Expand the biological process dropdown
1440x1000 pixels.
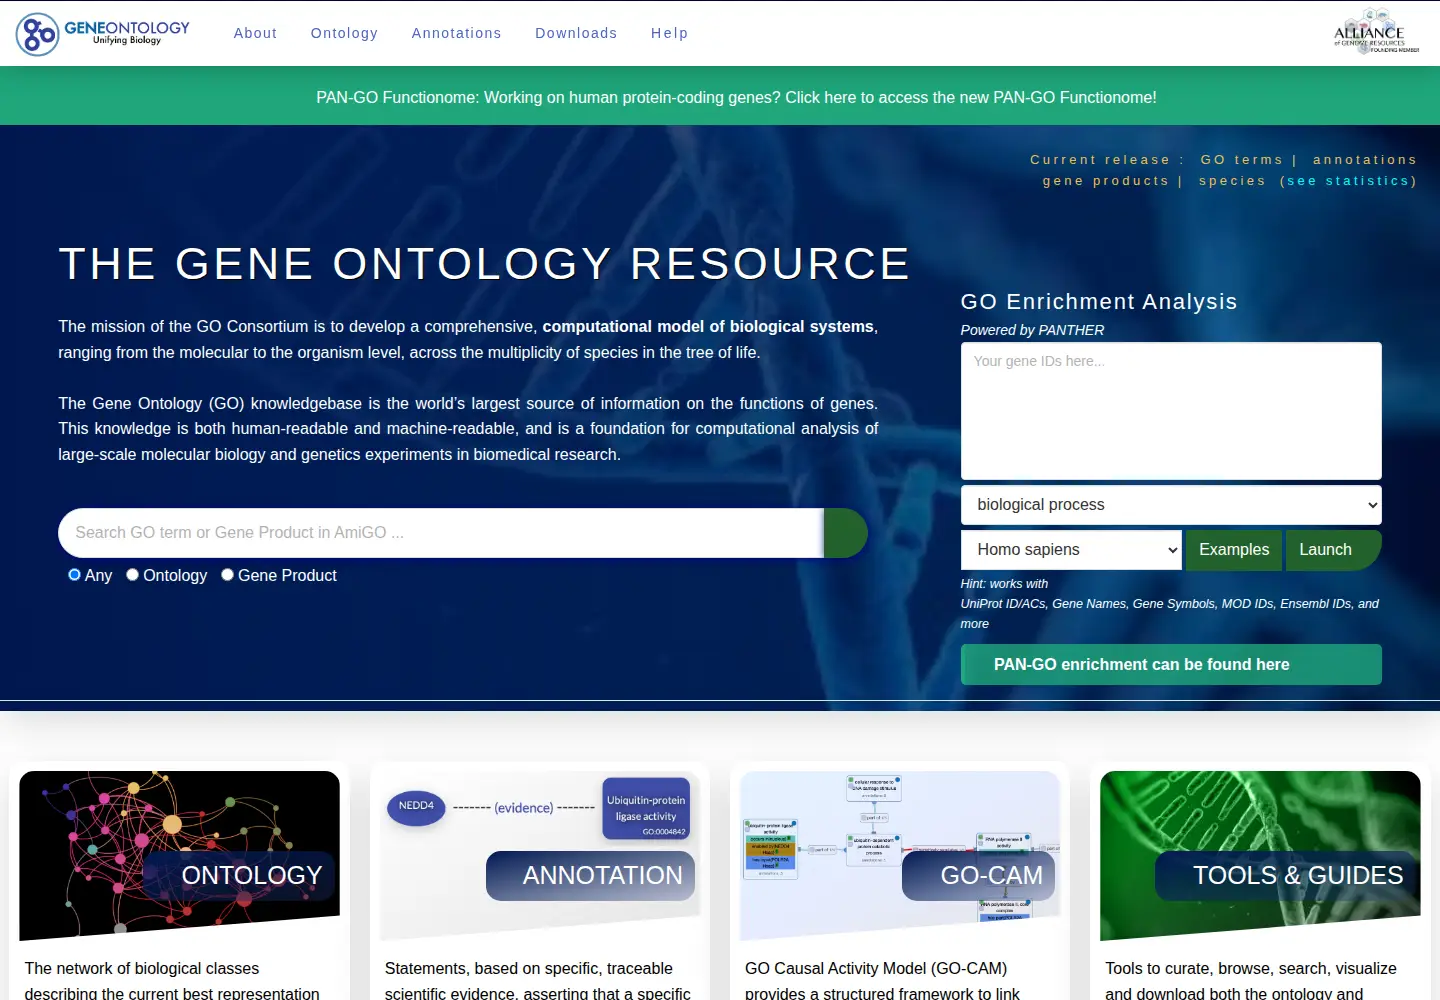pyautogui.click(x=1171, y=505)
